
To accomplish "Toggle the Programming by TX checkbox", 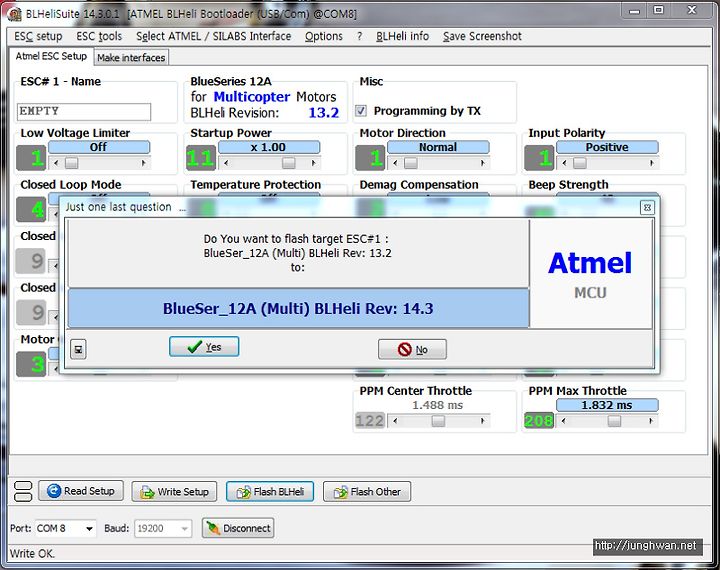I will 361,111.
